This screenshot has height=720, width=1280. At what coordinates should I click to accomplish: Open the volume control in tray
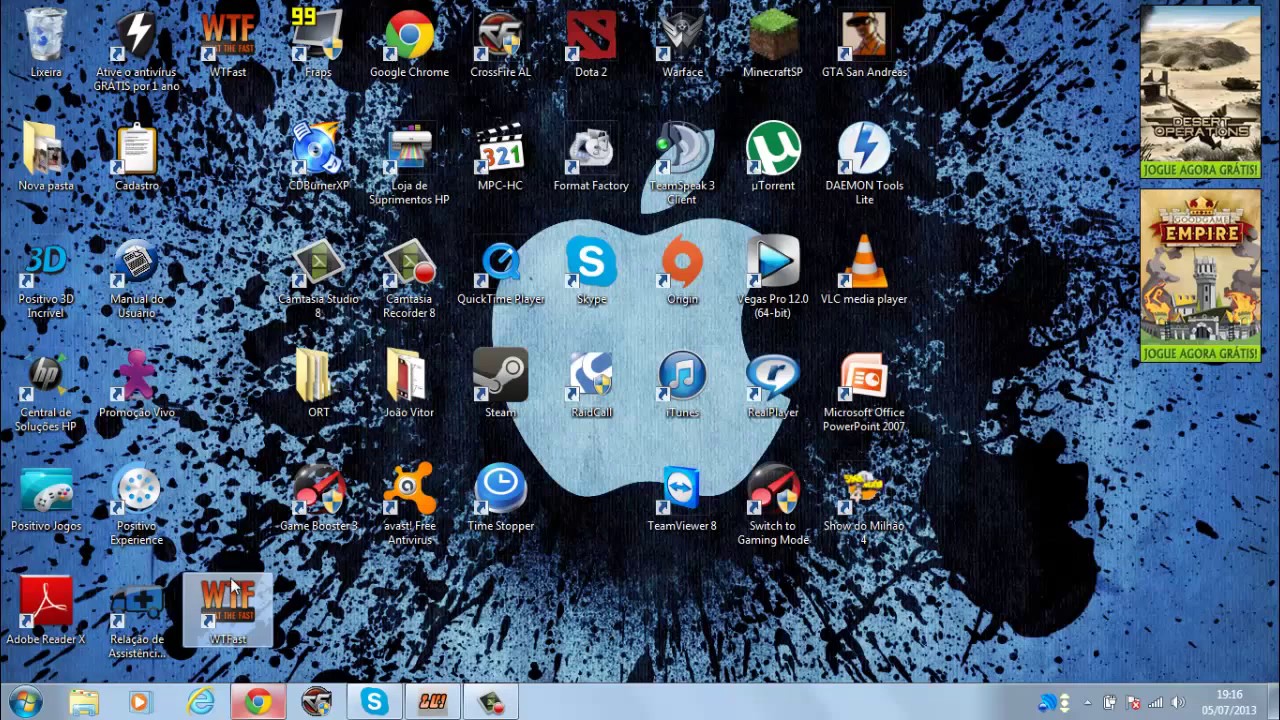click(x=1178, y=703)
